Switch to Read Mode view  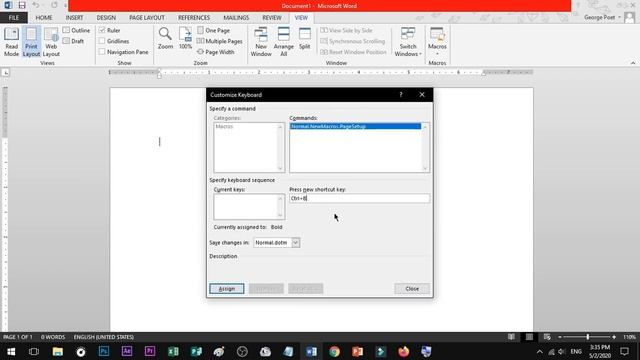point(11,42)
